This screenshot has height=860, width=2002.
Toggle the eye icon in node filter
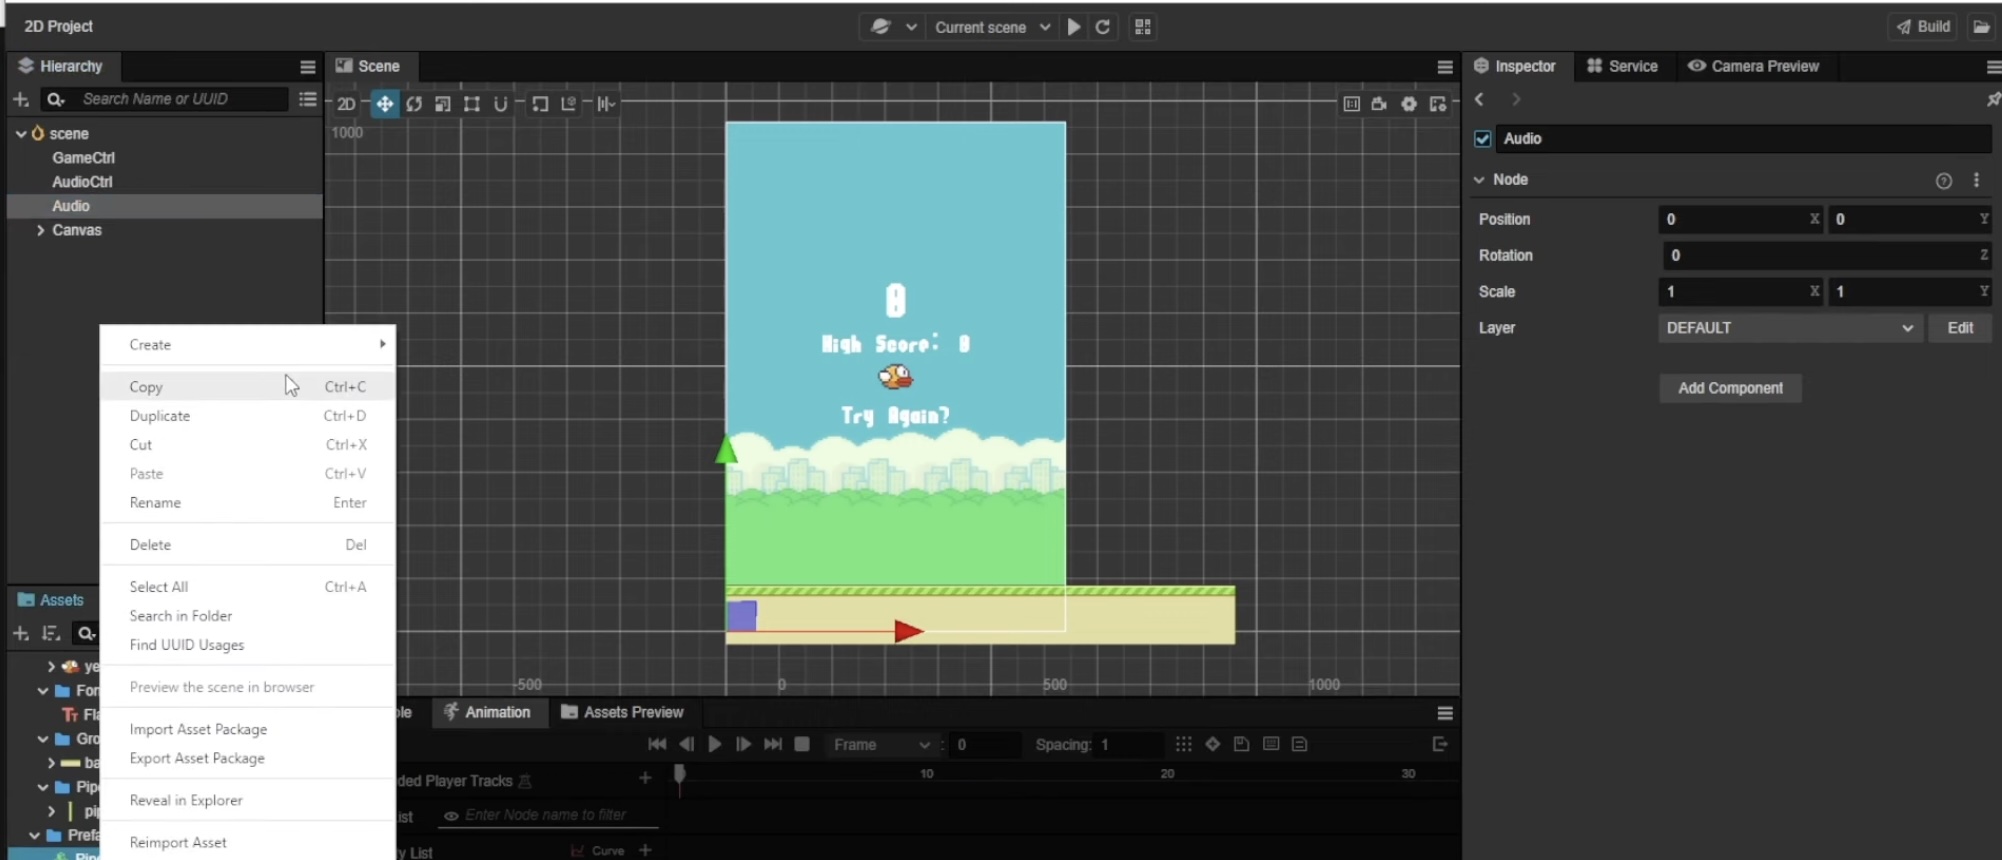(x=451, y=816)
